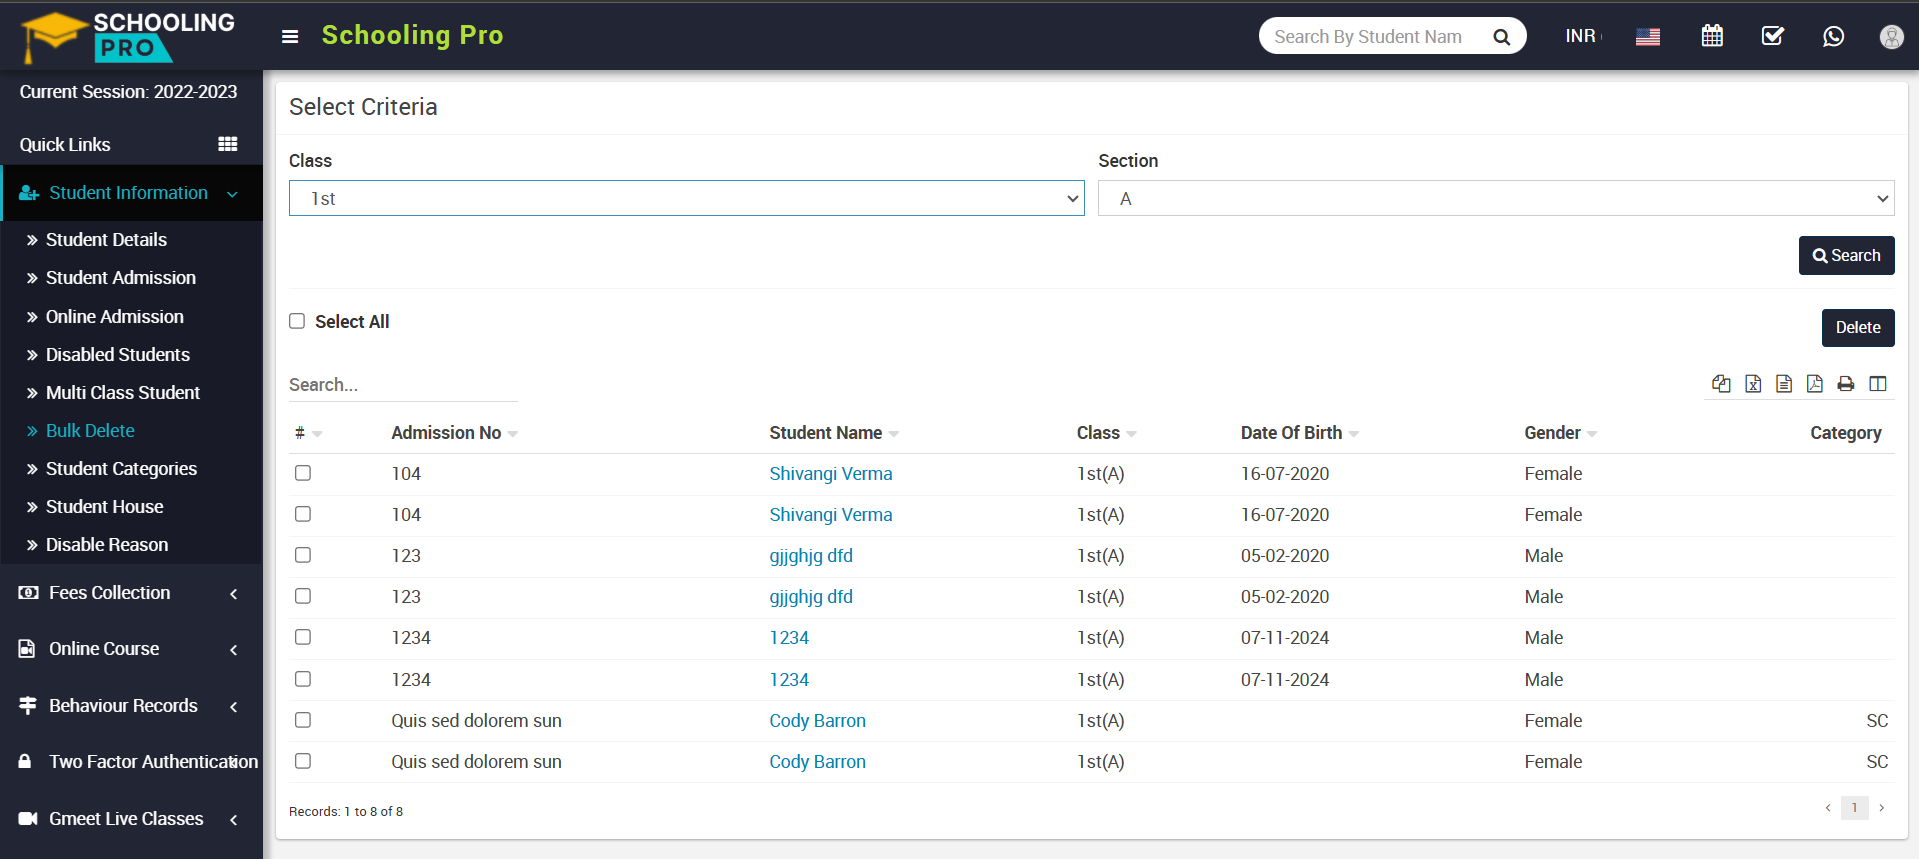Expand Online Course chevron

pos(234,650)
